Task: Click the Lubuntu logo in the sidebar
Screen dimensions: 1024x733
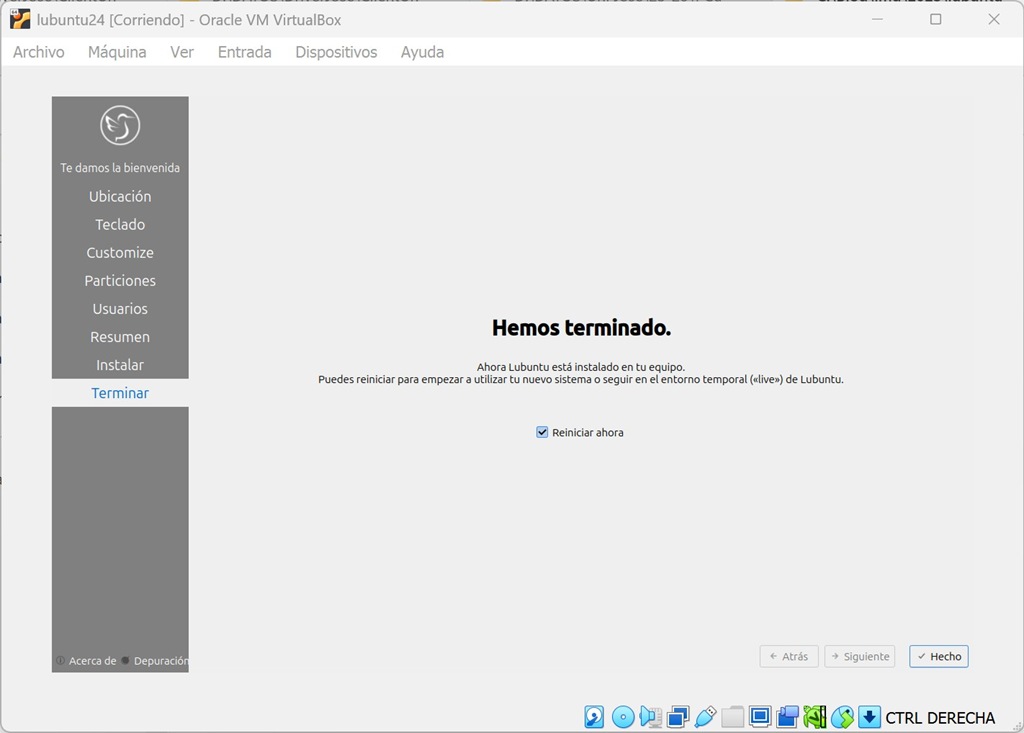Action: (120, 125)
